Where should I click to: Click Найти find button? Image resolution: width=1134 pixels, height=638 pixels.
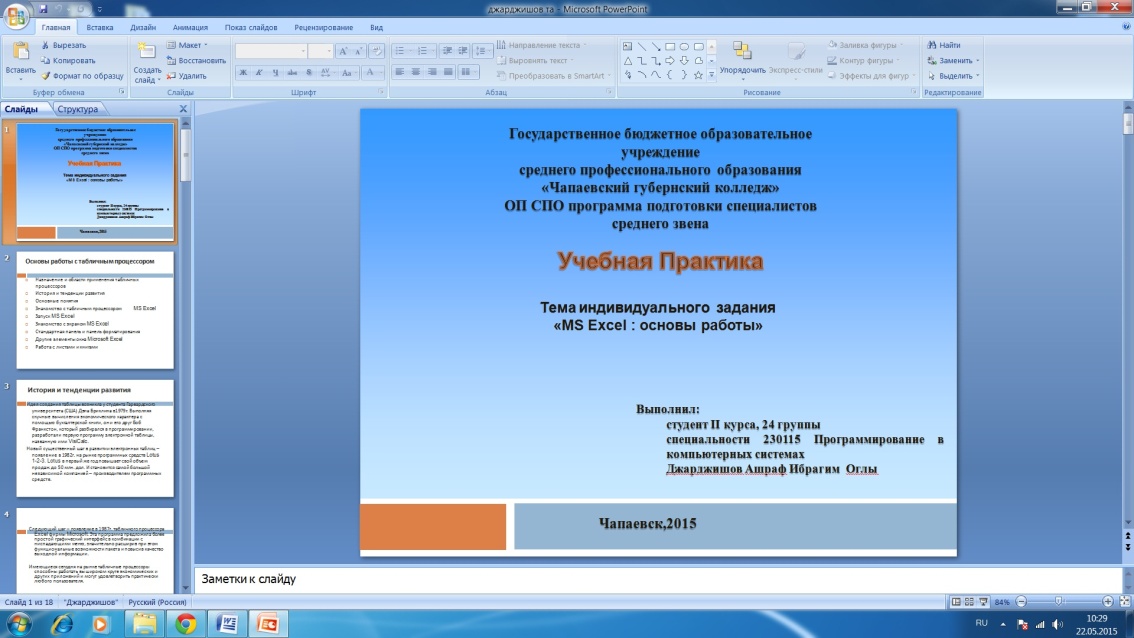pyautogui.click(x=945, y=45)
